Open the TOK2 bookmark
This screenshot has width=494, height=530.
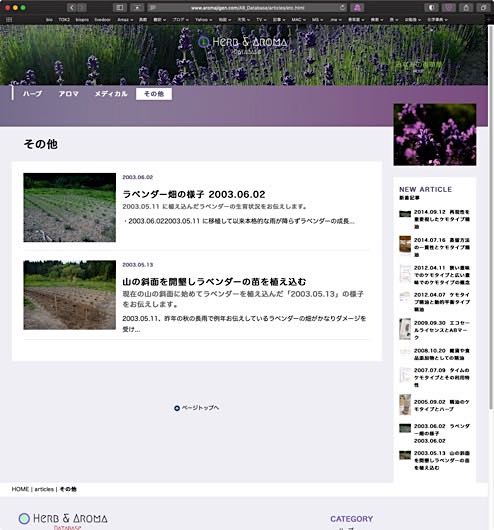pyautogui.click(x=64, y=20)
